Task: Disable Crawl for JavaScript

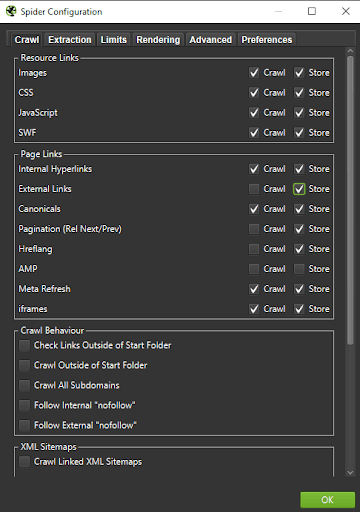Action: pyautogui.click(x=254, y=113)
